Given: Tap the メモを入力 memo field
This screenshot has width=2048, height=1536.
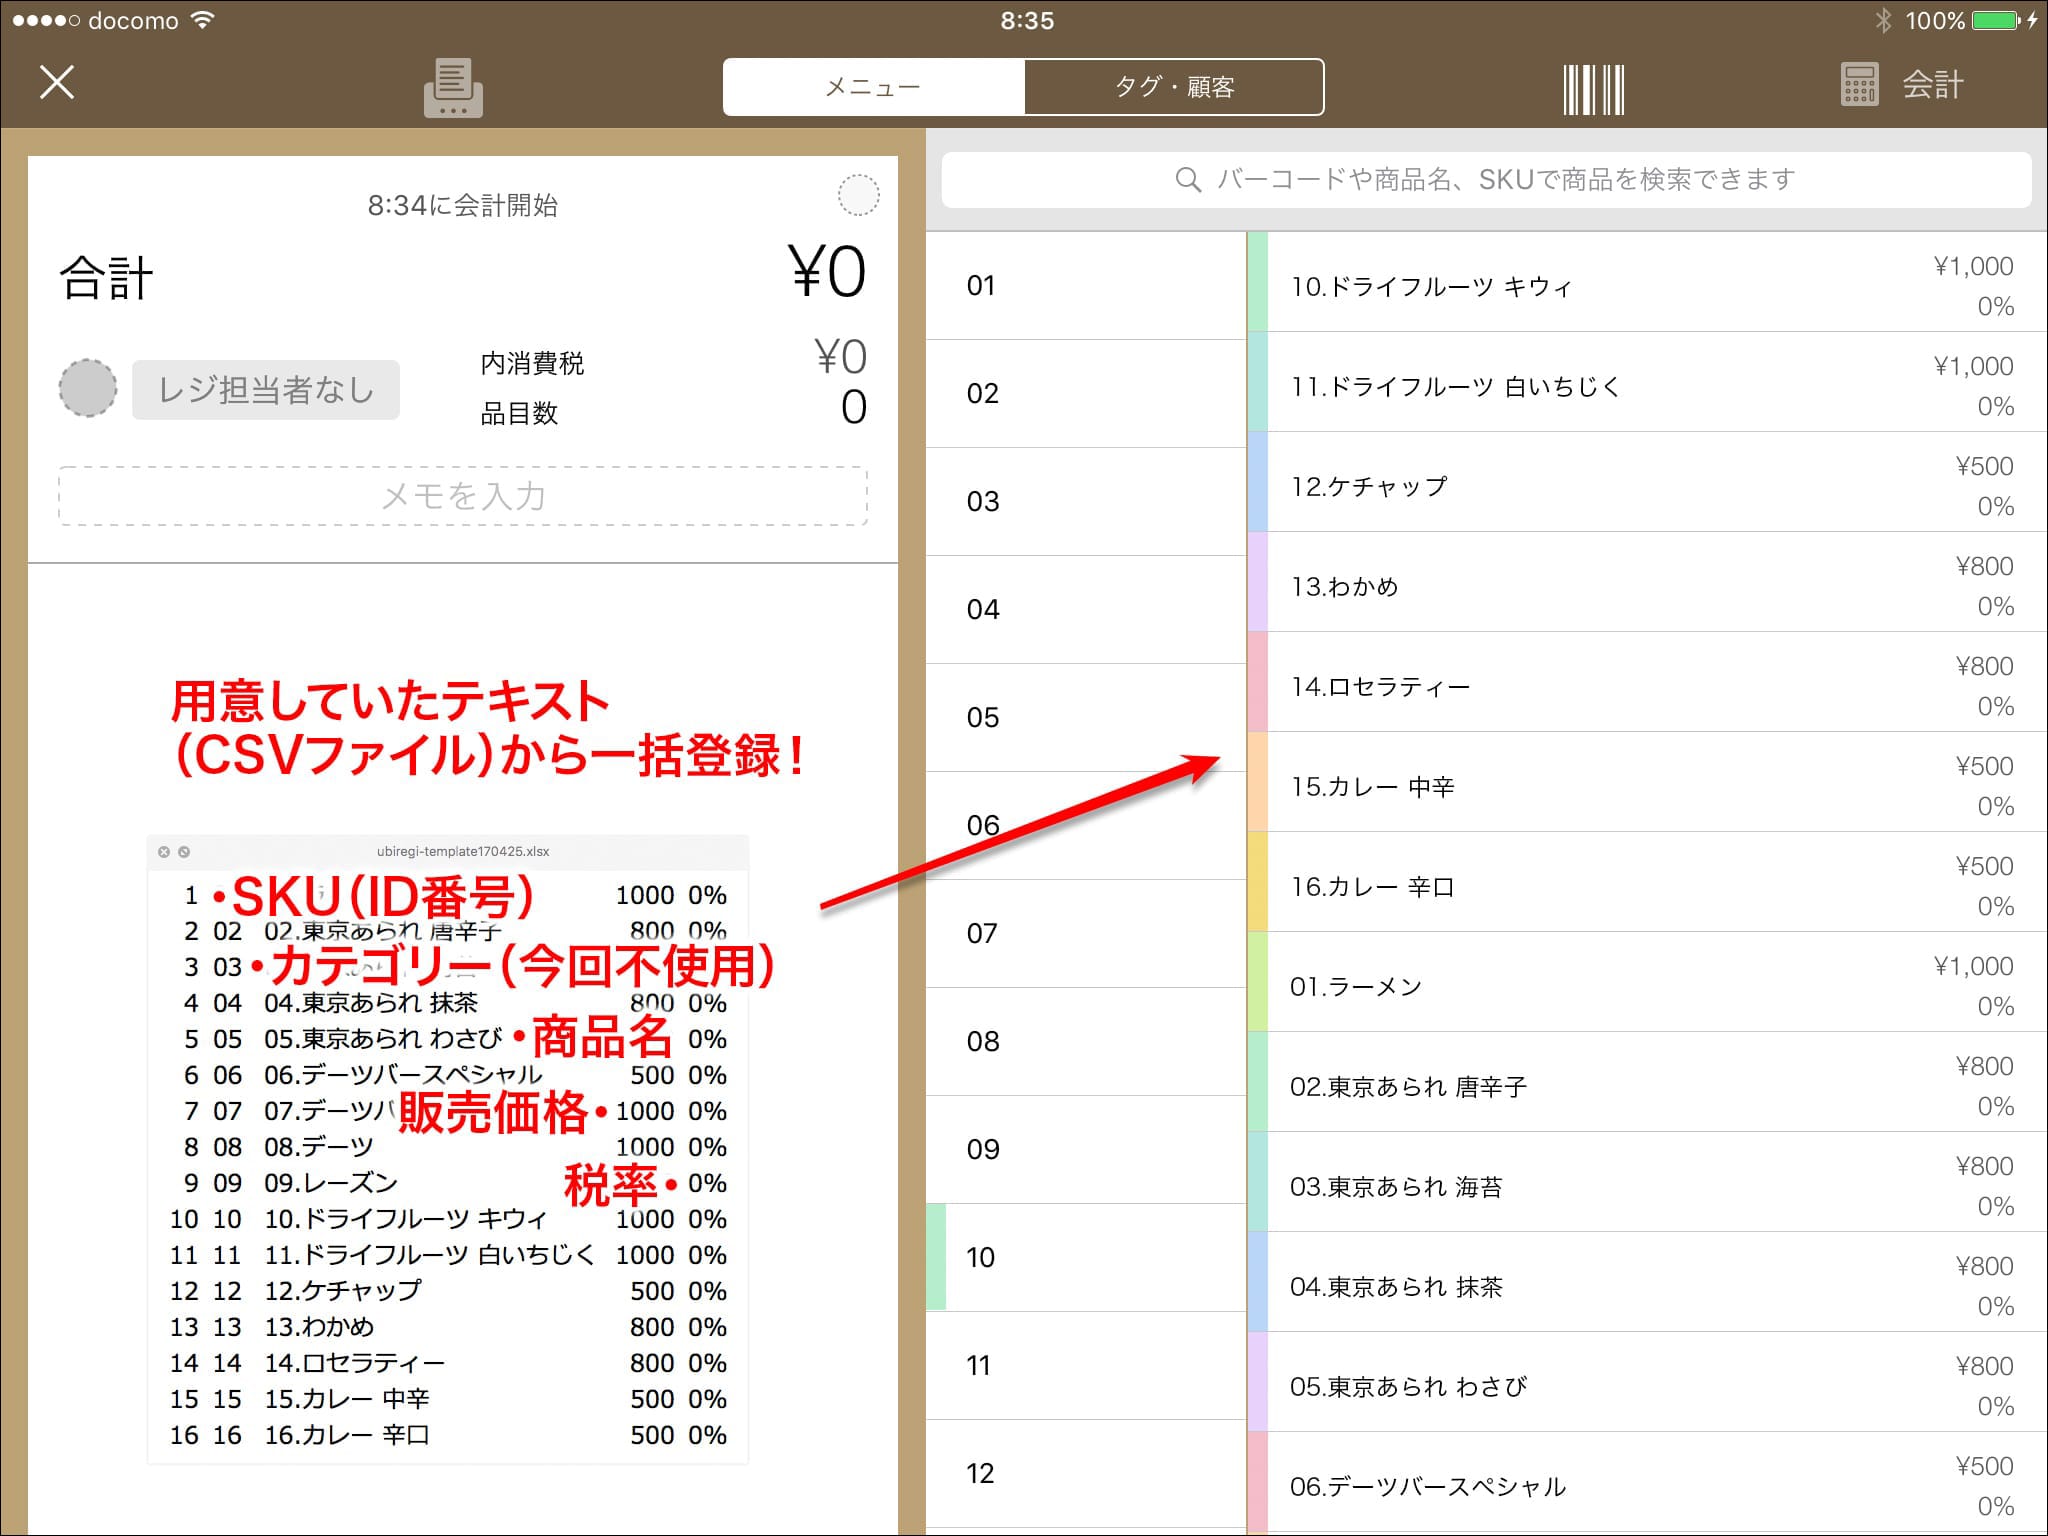Looking at the screenshot, I should pos(463,496).
